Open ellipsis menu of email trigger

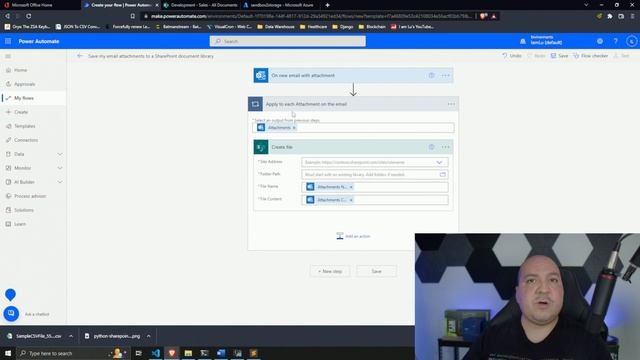pyautogui.click(x=445, y=76)
